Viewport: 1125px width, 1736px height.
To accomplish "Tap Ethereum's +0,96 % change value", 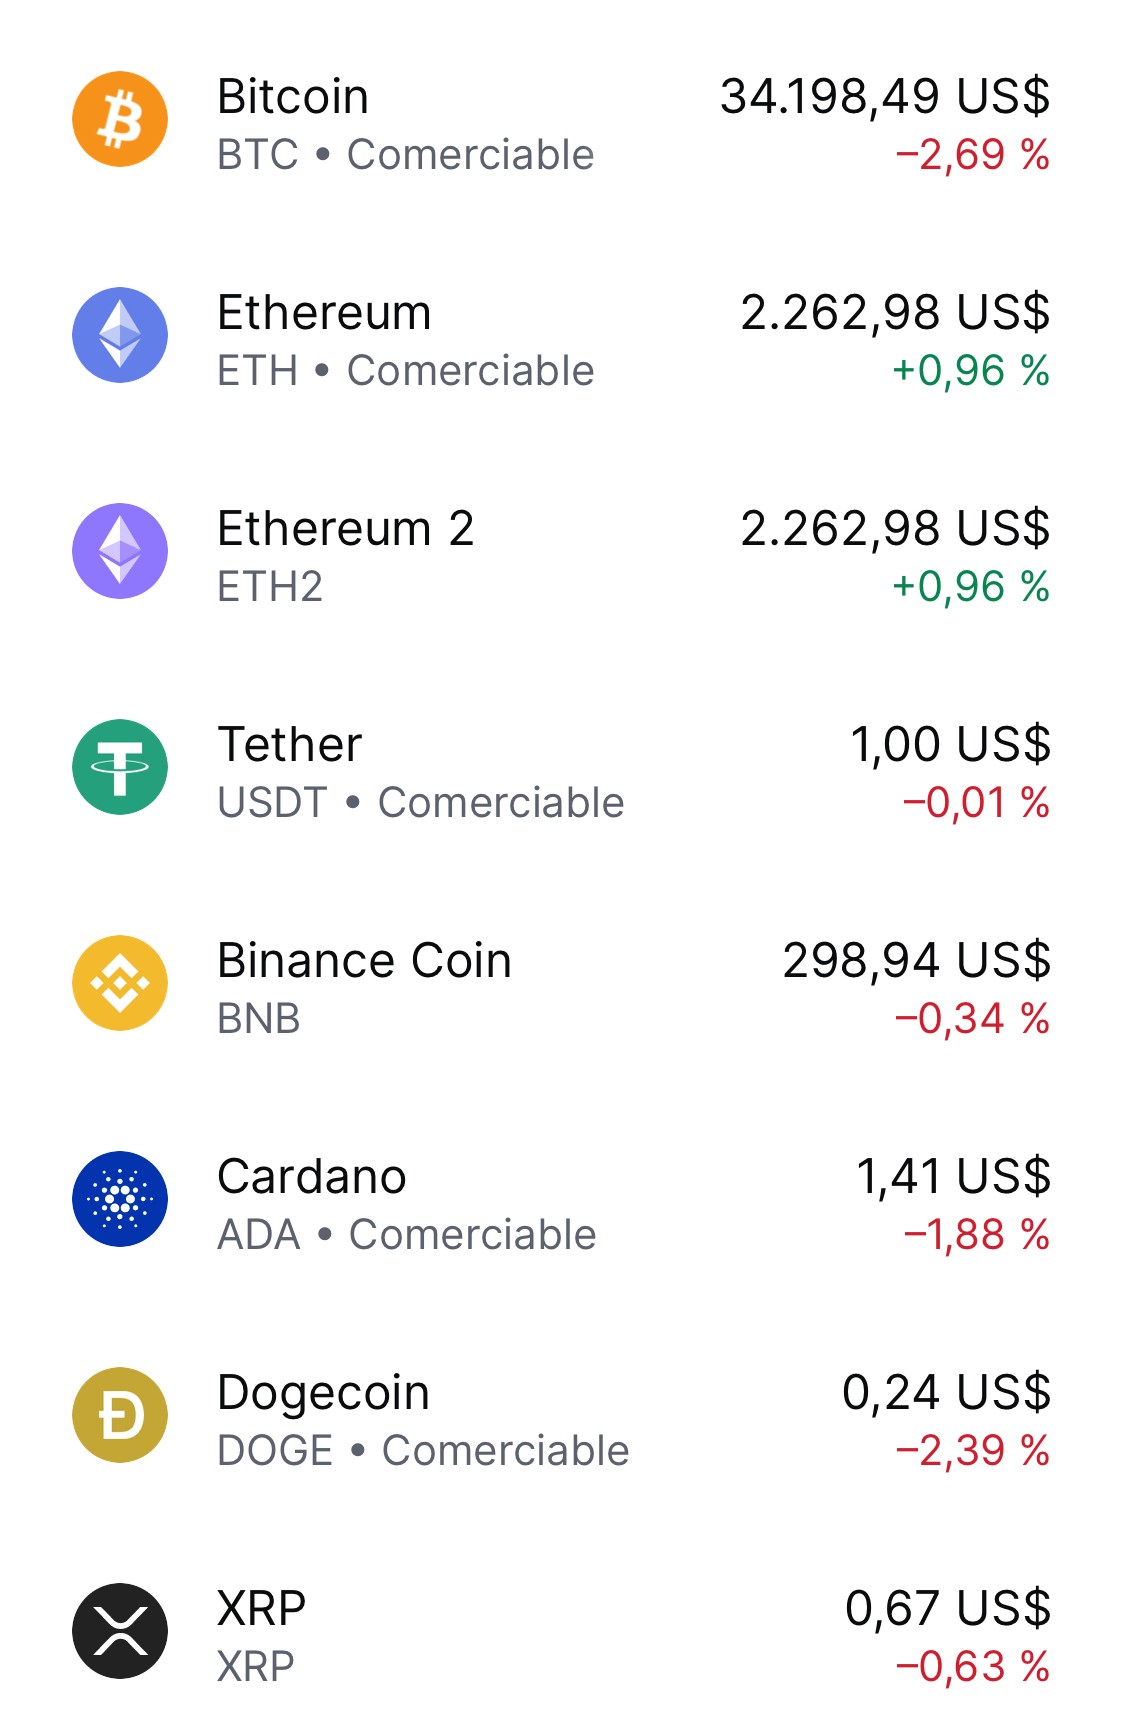I will click(x=971, y=371).
